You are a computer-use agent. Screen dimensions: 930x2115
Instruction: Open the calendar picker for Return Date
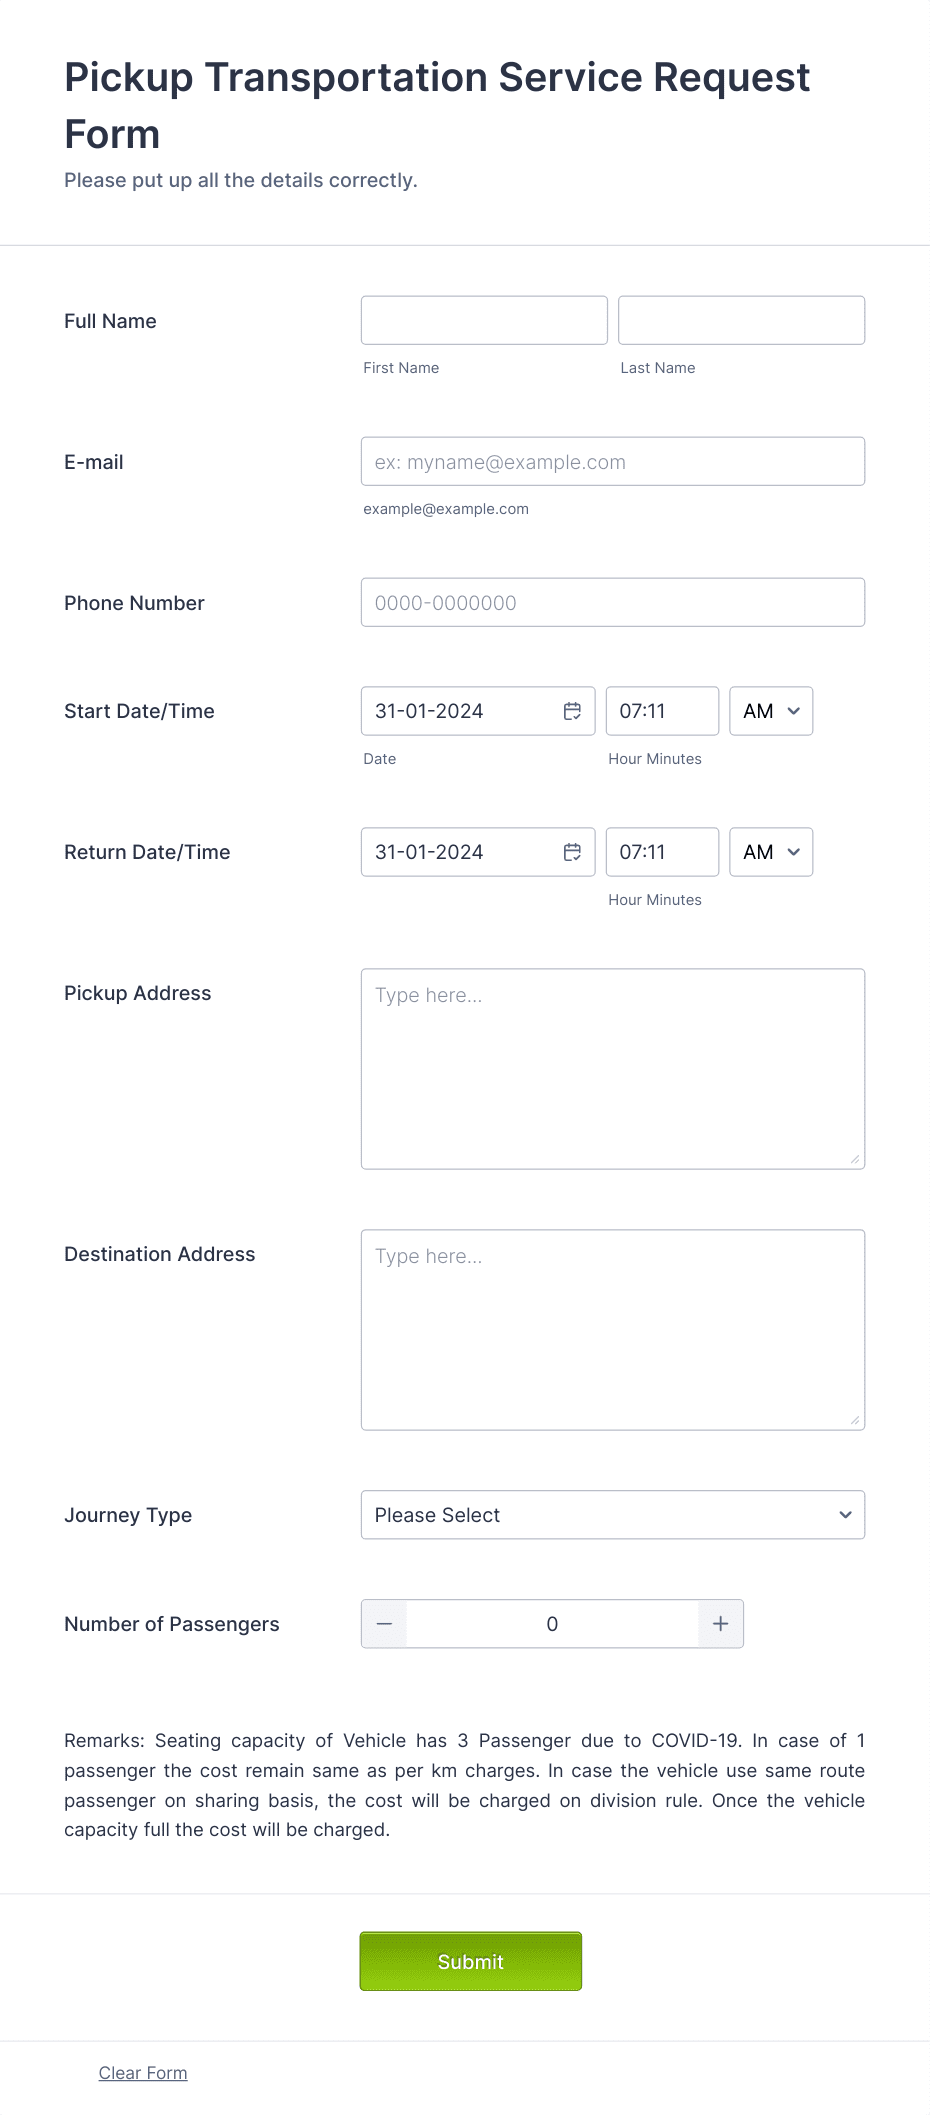pos(572,852)
